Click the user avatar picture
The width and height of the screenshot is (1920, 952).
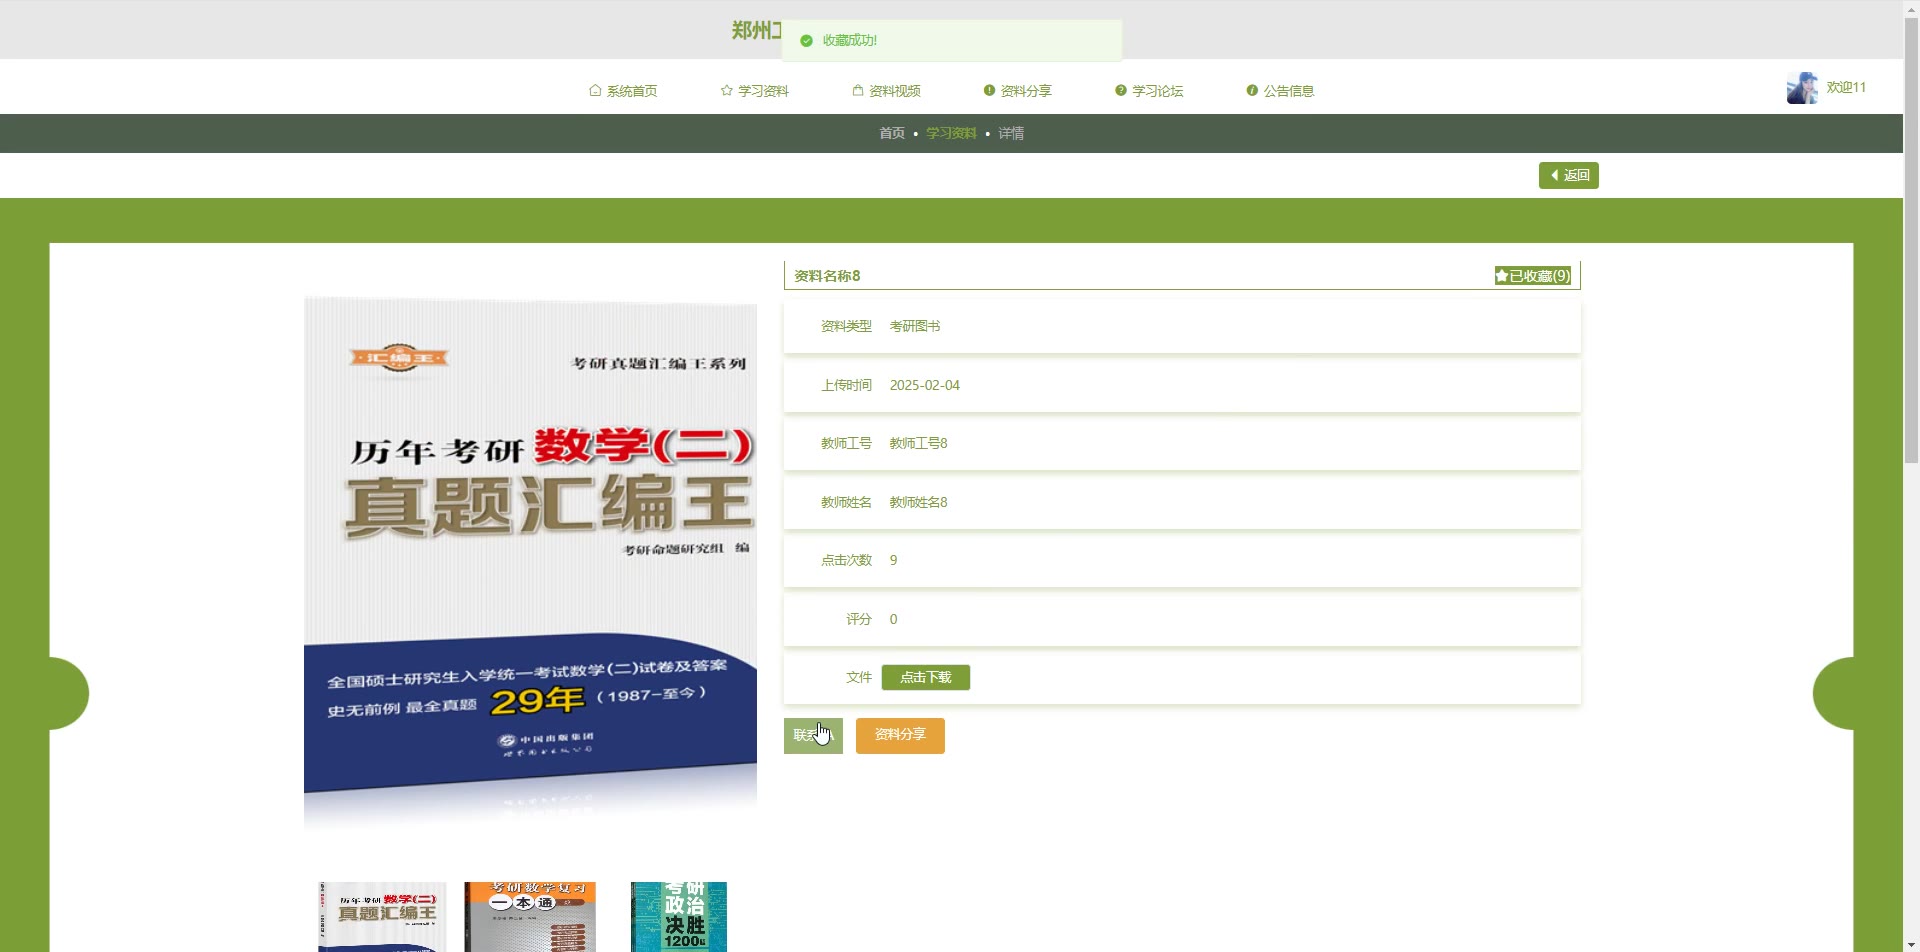[1802, 88]
